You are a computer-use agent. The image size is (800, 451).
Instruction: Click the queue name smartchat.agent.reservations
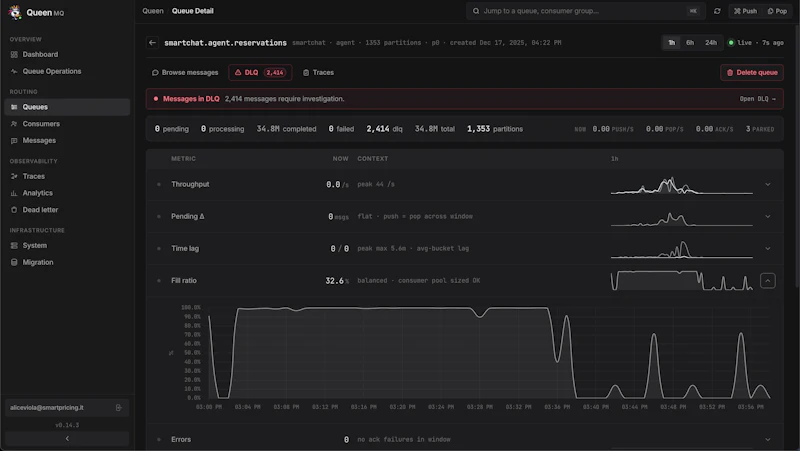(225, 43)
